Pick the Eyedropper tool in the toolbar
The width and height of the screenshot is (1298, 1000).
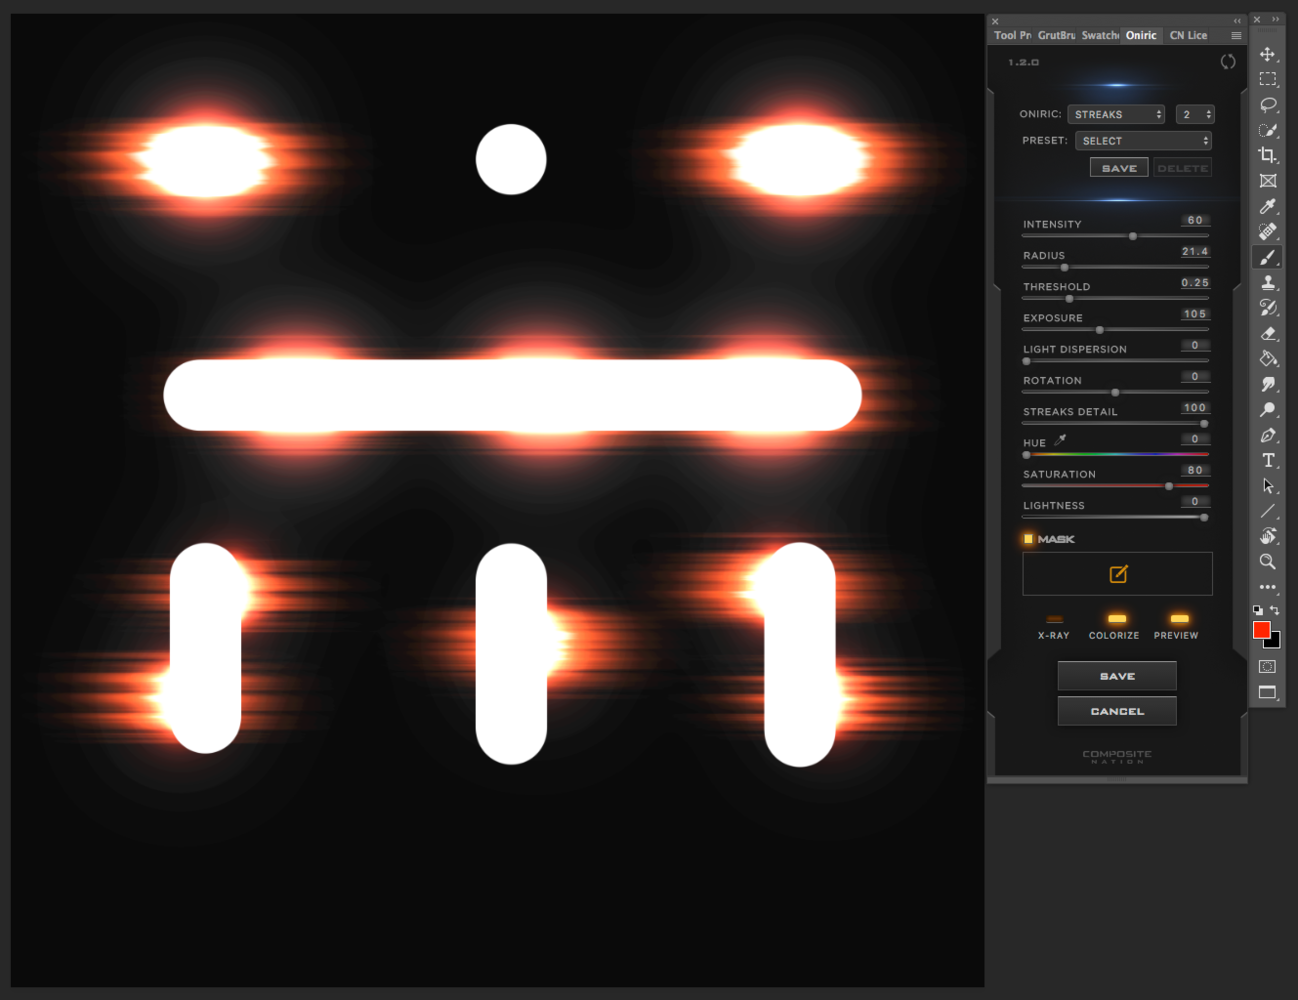tap(1267, 206)
